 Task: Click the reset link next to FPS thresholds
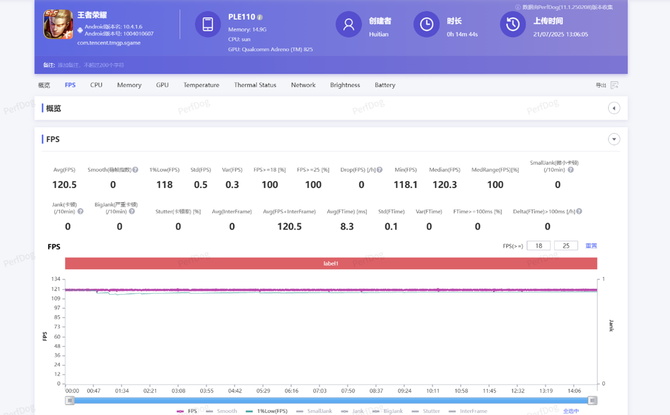coord(591,245)
